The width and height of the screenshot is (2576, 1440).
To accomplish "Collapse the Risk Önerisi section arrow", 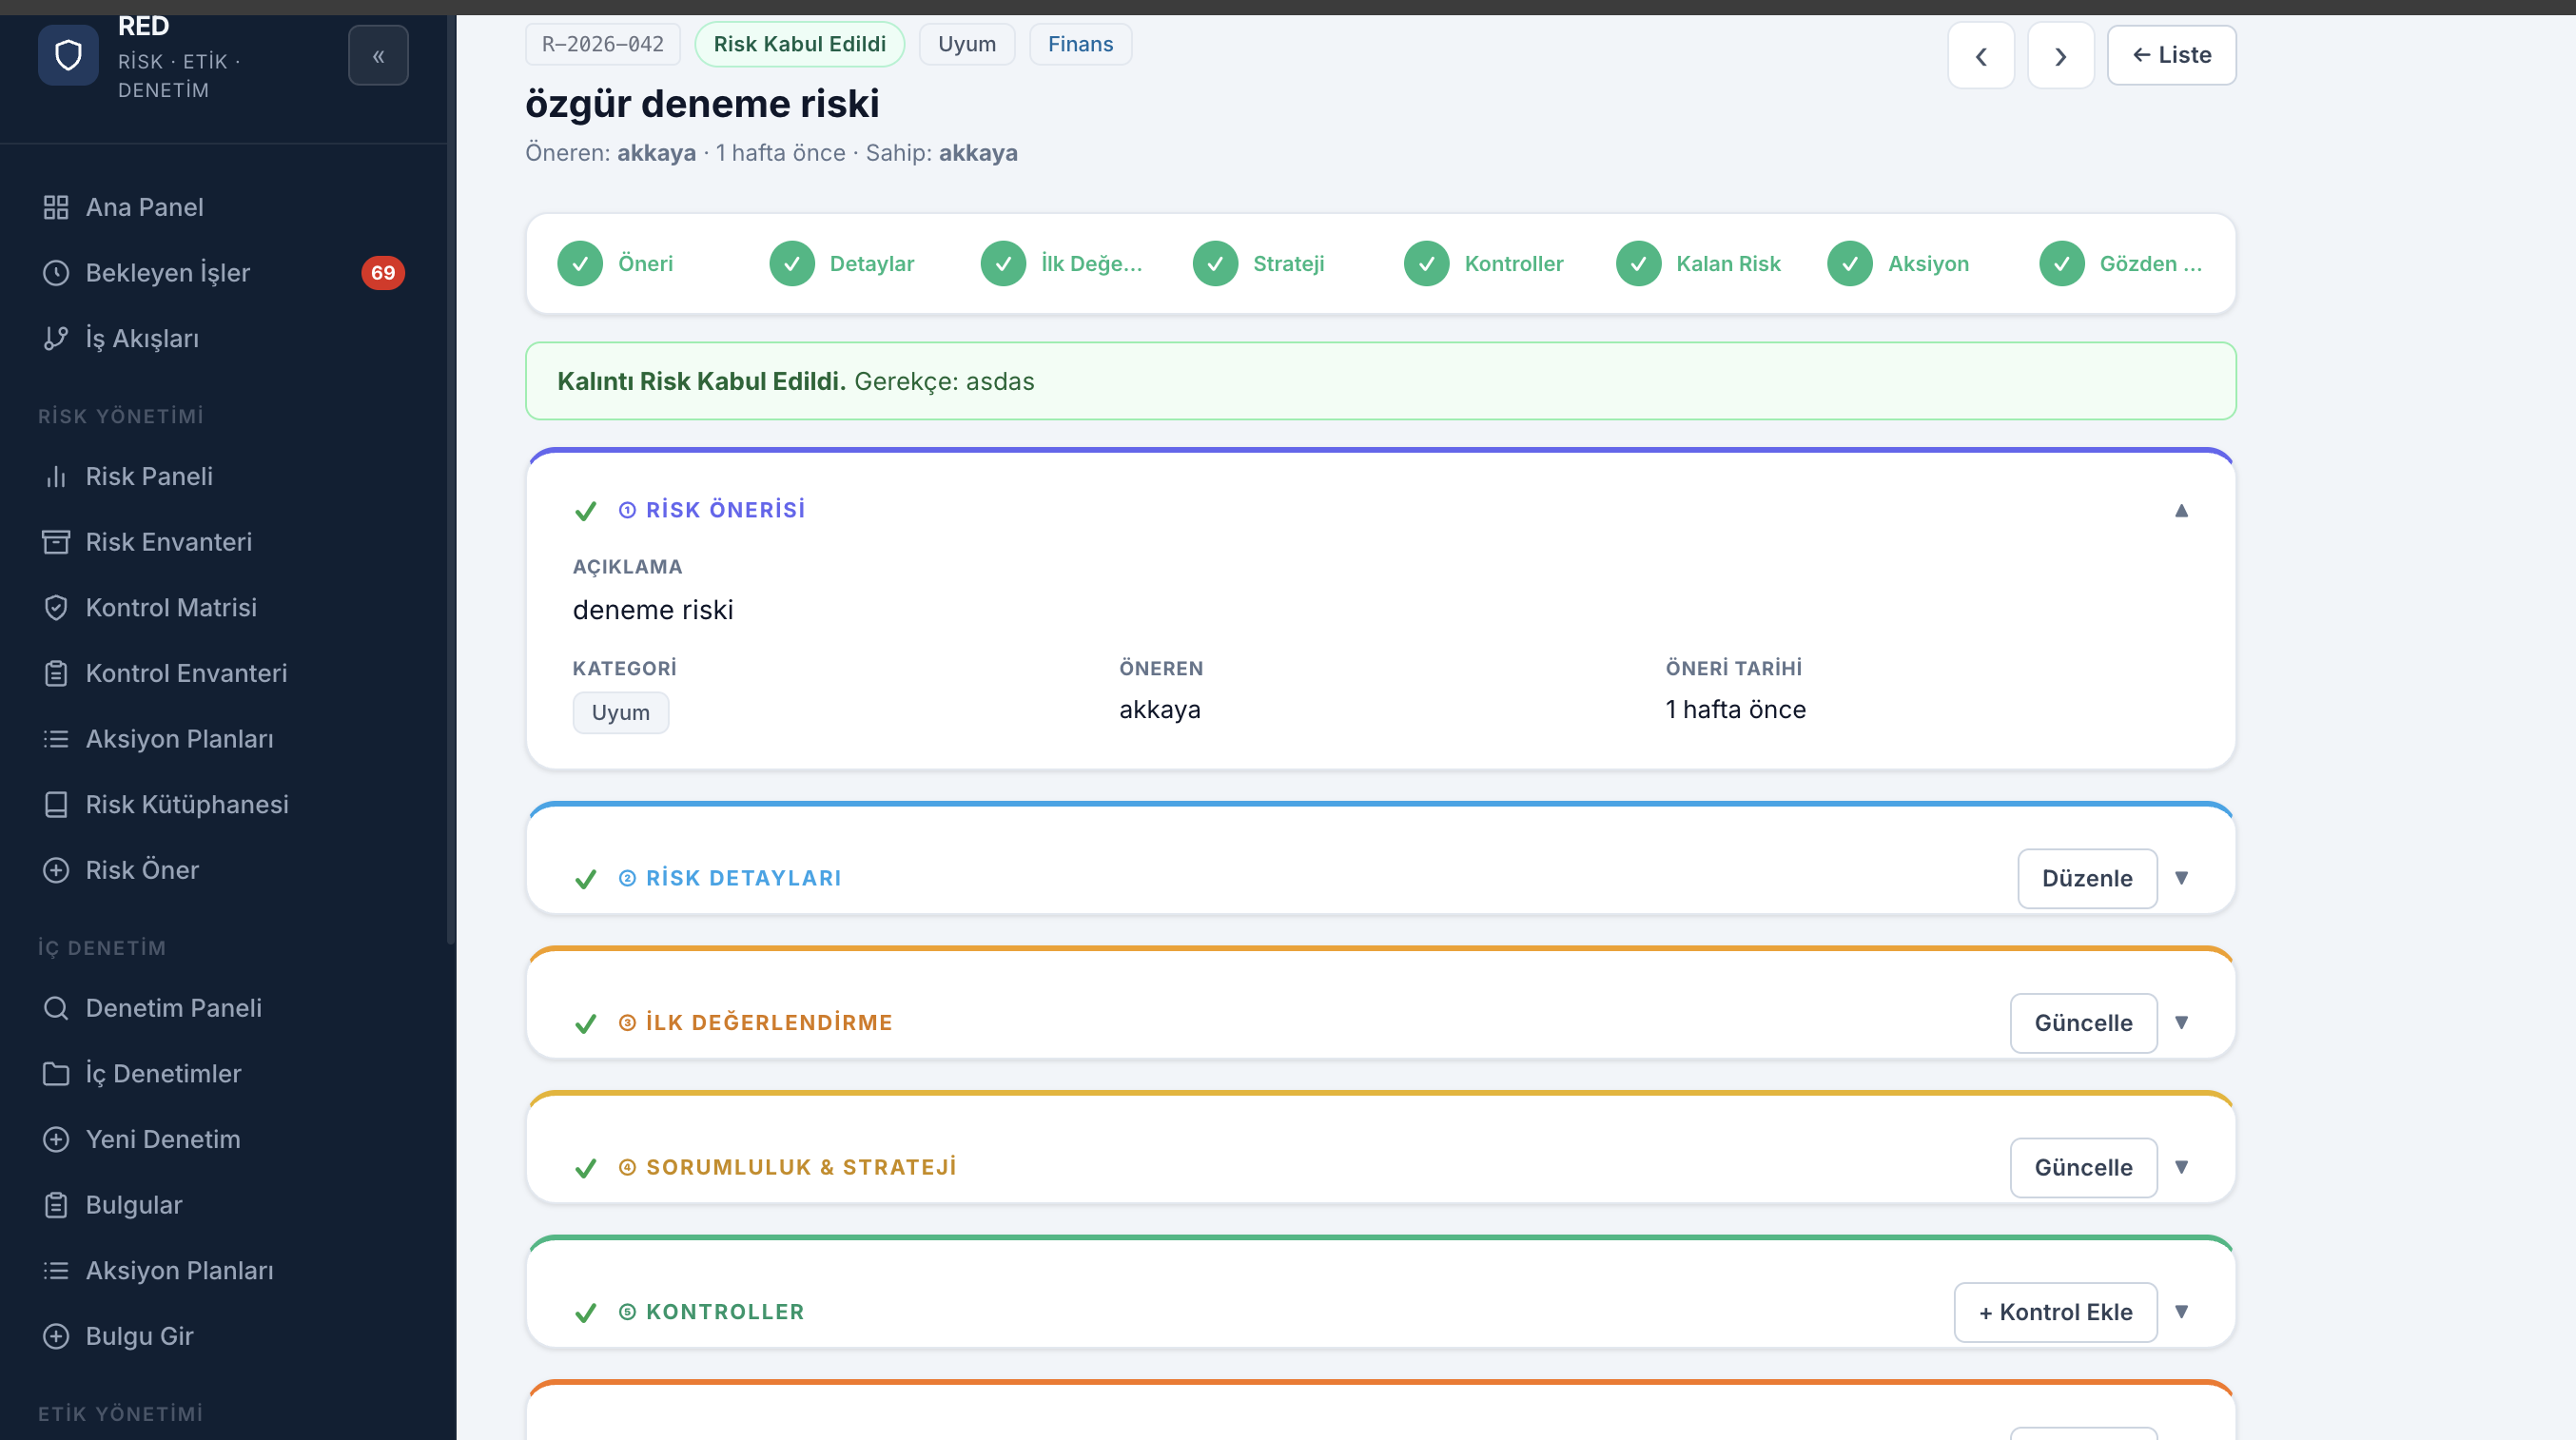I will point(2182,510).
